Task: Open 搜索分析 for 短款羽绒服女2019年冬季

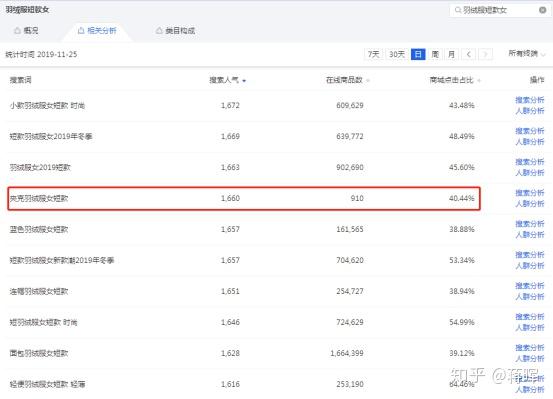Action: [529, 131]
